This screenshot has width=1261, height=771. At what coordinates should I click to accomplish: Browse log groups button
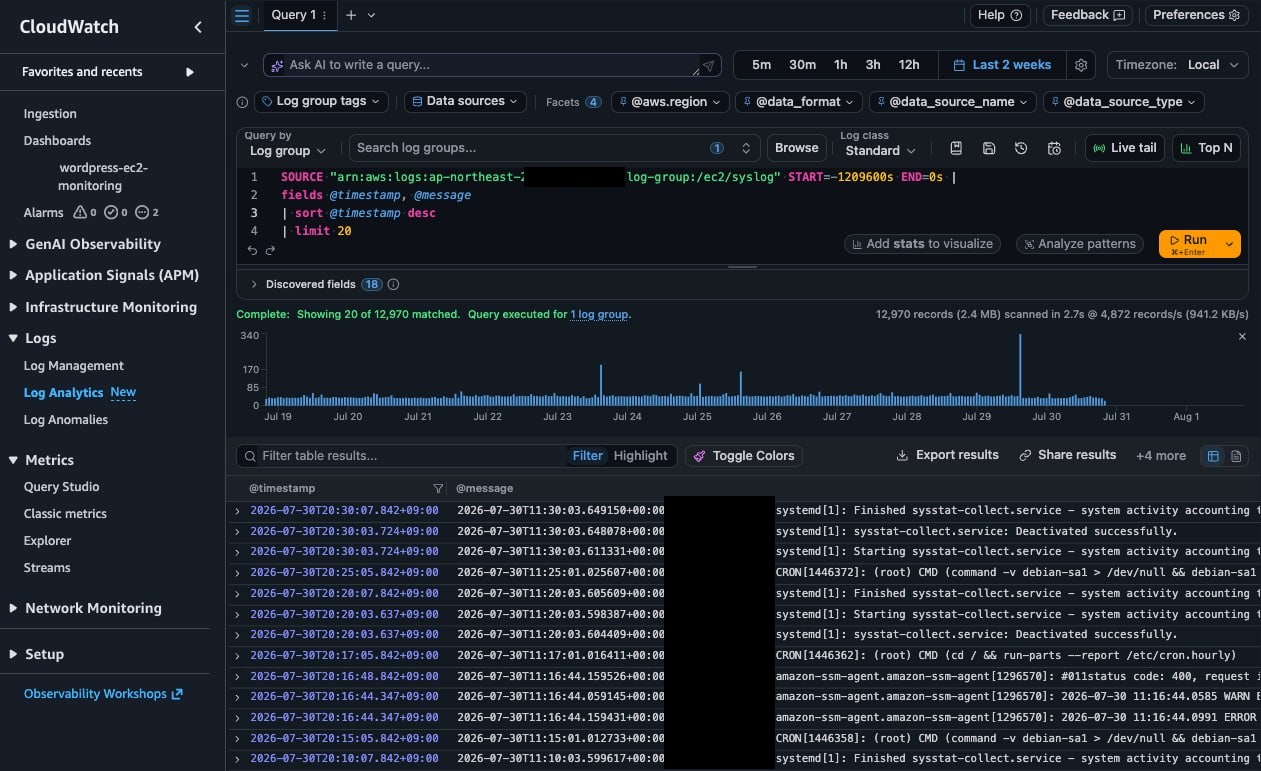(x=797, y=148)
